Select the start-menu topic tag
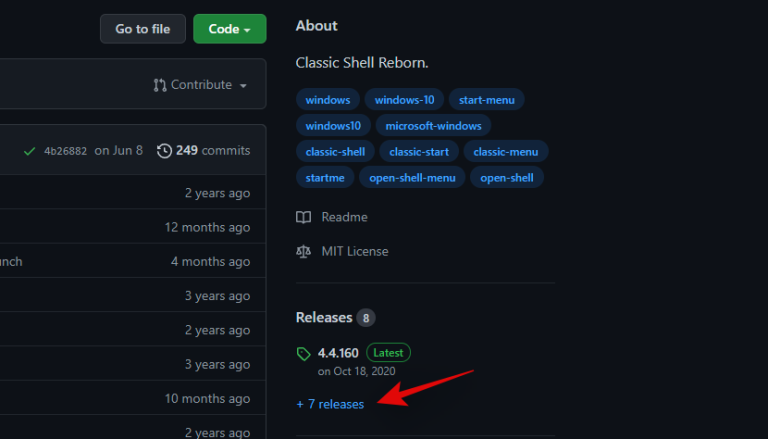This screenshot has width=768, height=439. point(486,100)
